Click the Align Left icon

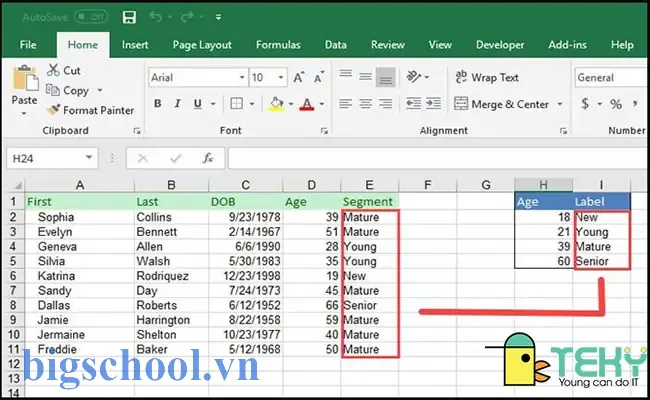click(345, 104)
